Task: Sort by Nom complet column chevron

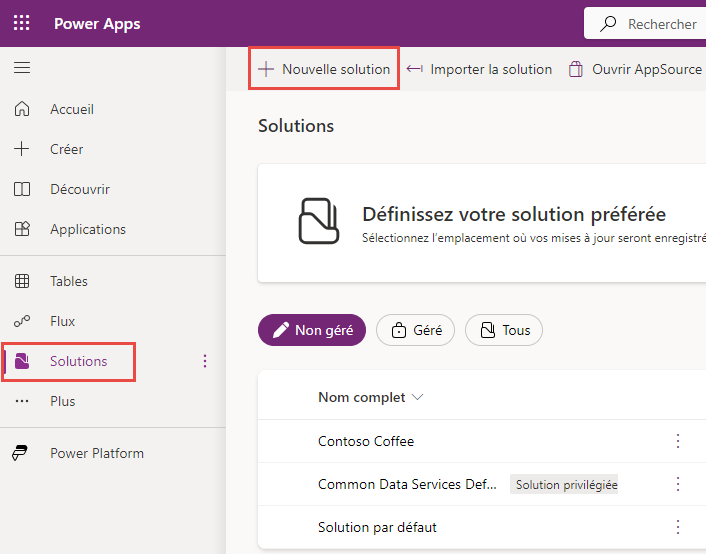Action: coord(418,397)
